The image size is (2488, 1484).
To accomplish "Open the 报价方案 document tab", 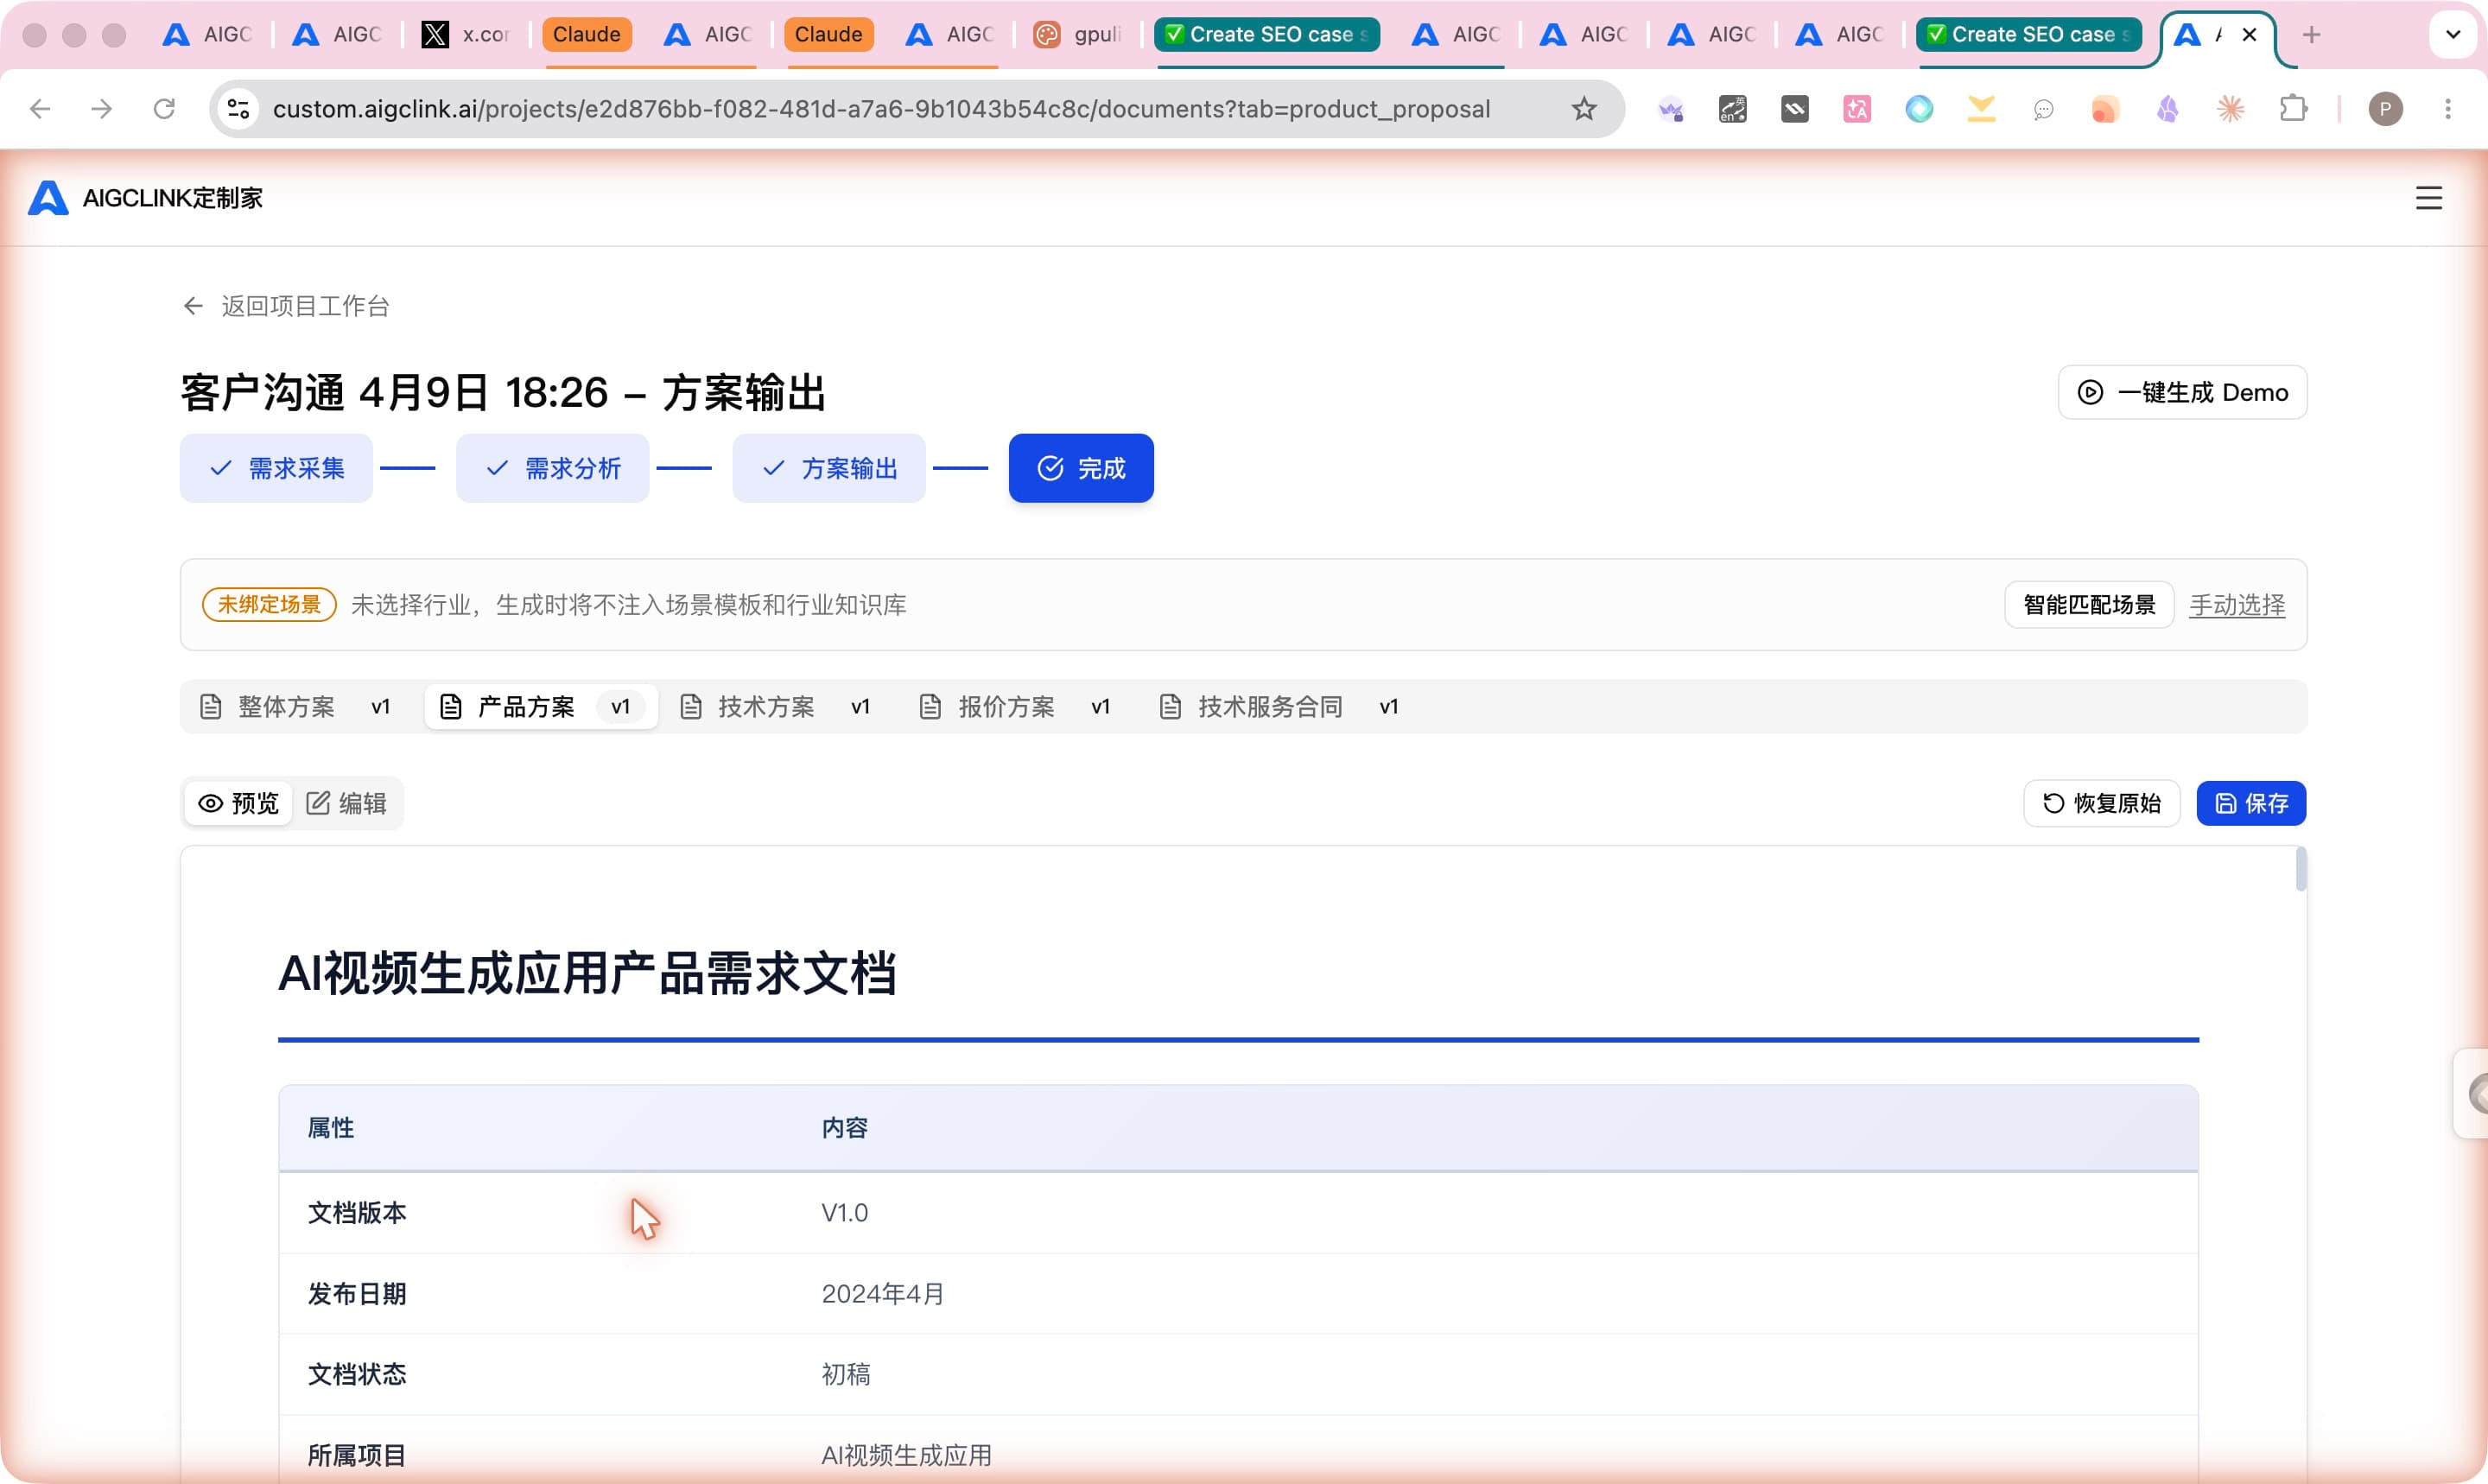I will 1016,707.
